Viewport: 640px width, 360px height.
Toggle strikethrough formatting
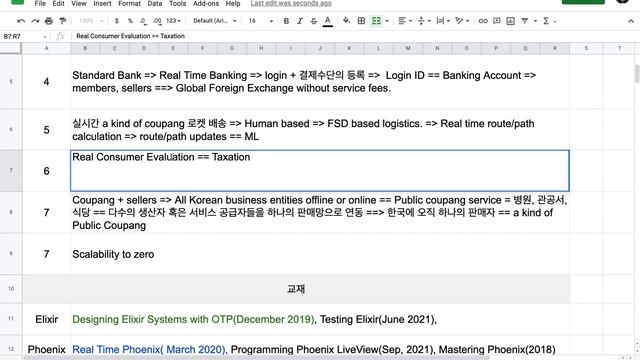tap(313, 21)
